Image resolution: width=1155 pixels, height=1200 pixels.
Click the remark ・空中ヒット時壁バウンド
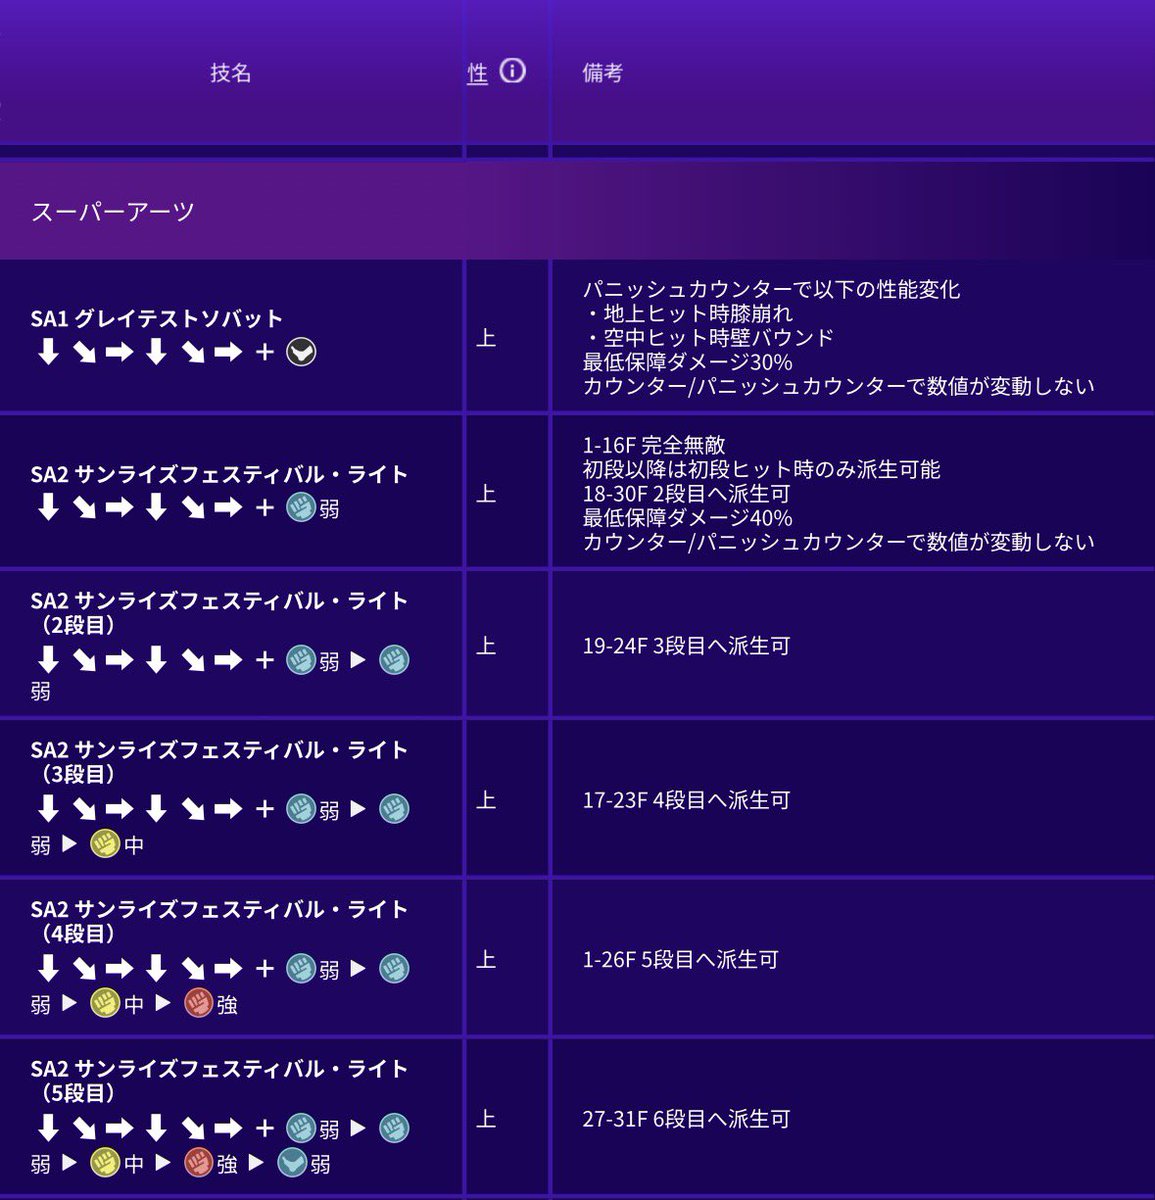[708, 338]
